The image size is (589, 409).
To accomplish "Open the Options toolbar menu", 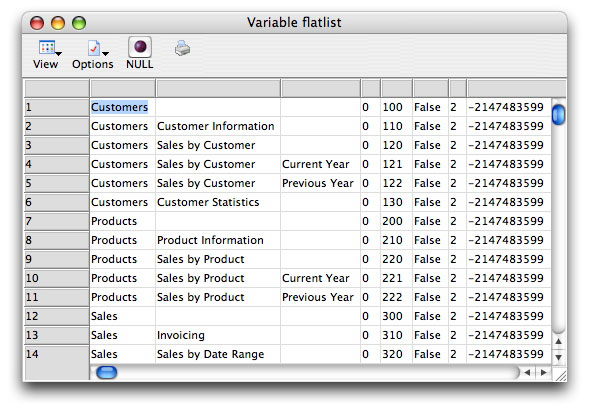I will pos(93,55).
